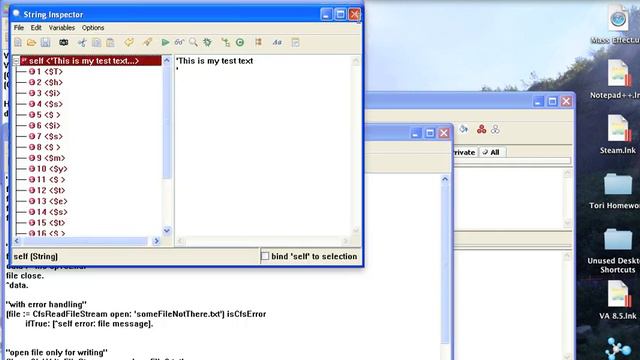Open the Notepad++ desktop shortcut
The image size is (640, 360).
[618, 79]
